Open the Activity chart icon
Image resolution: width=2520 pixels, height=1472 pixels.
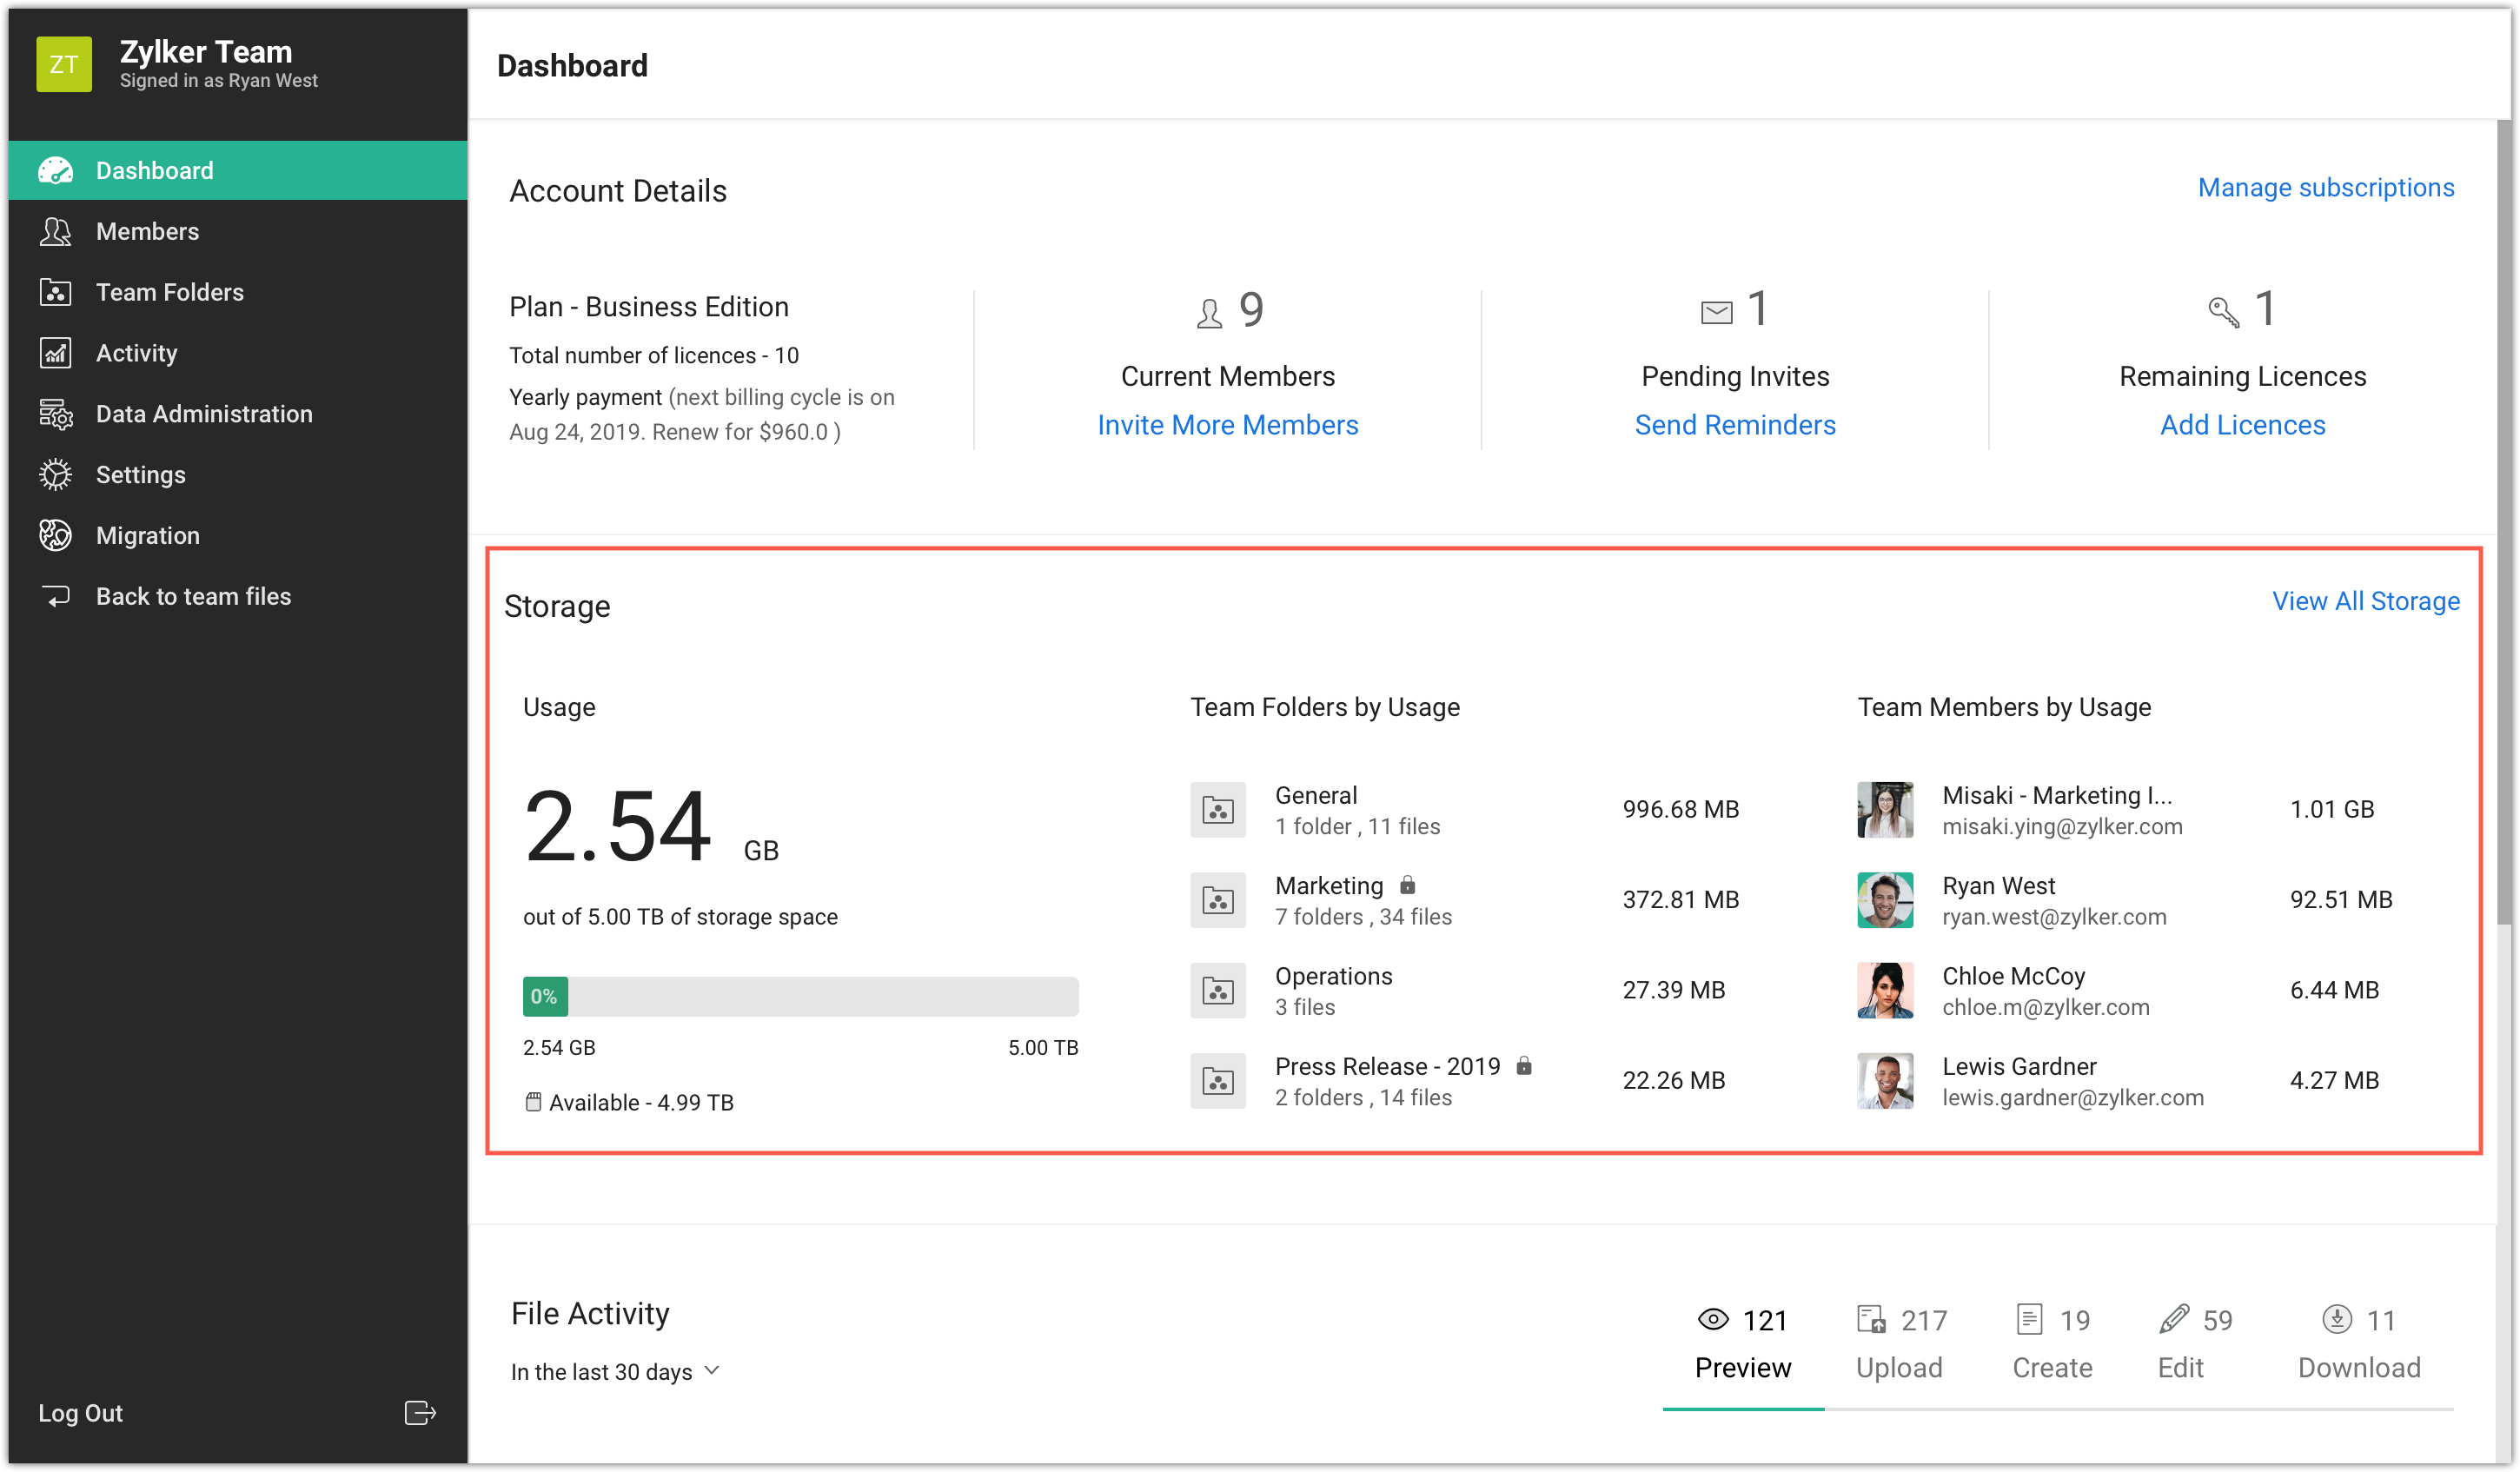pos(55,353)
